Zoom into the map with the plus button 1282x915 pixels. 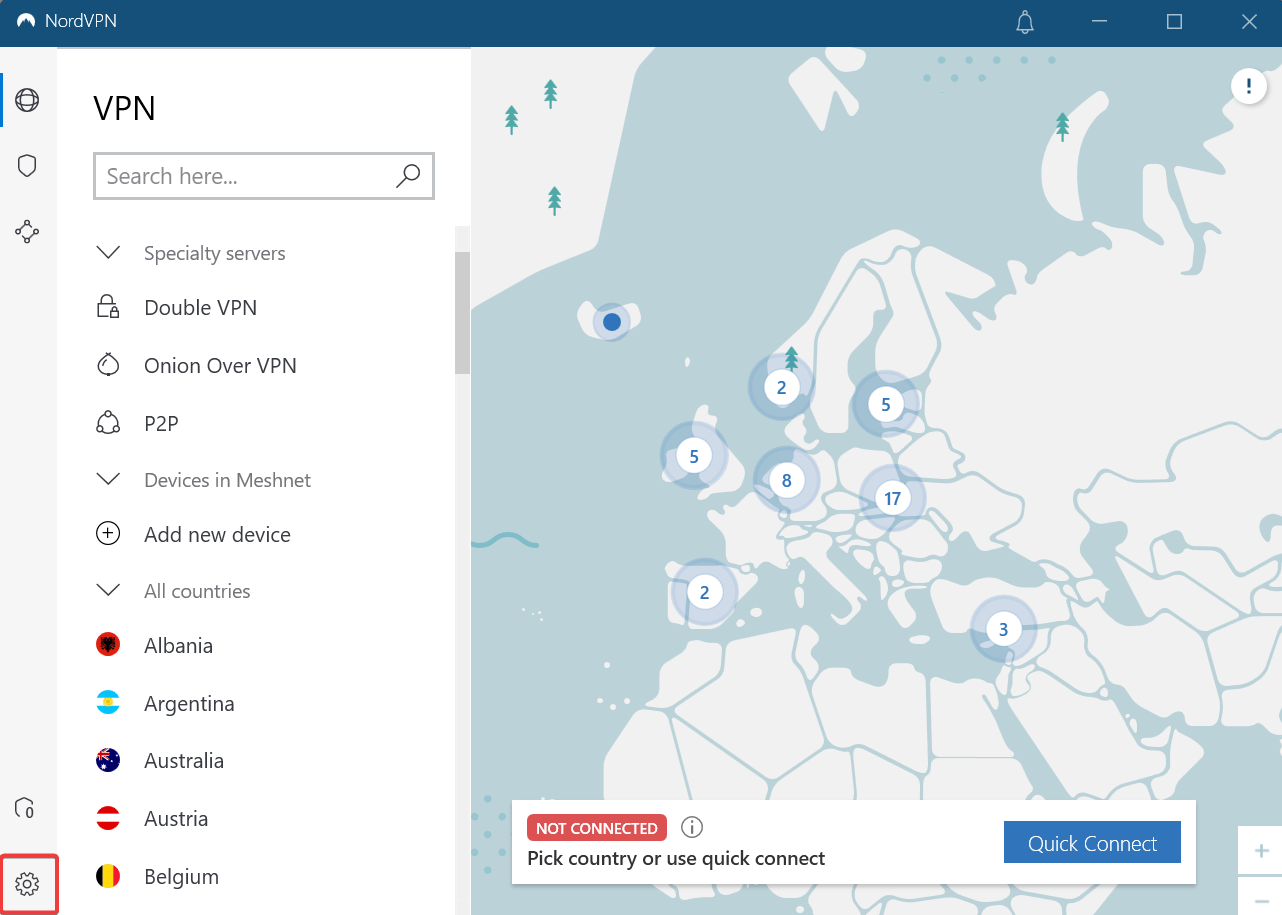click(x=1260, y=851)
